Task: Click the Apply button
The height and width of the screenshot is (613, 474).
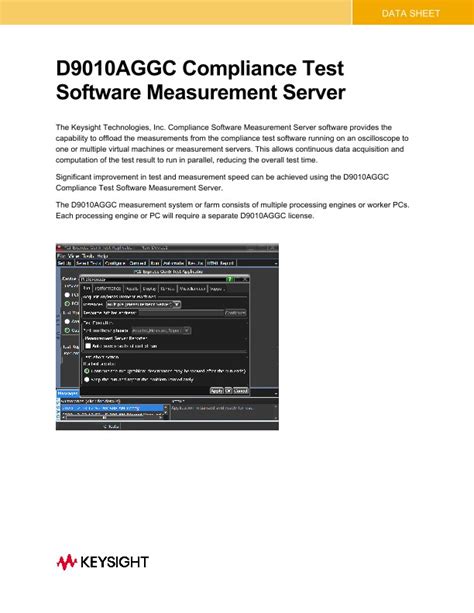Action: (216, 391)
